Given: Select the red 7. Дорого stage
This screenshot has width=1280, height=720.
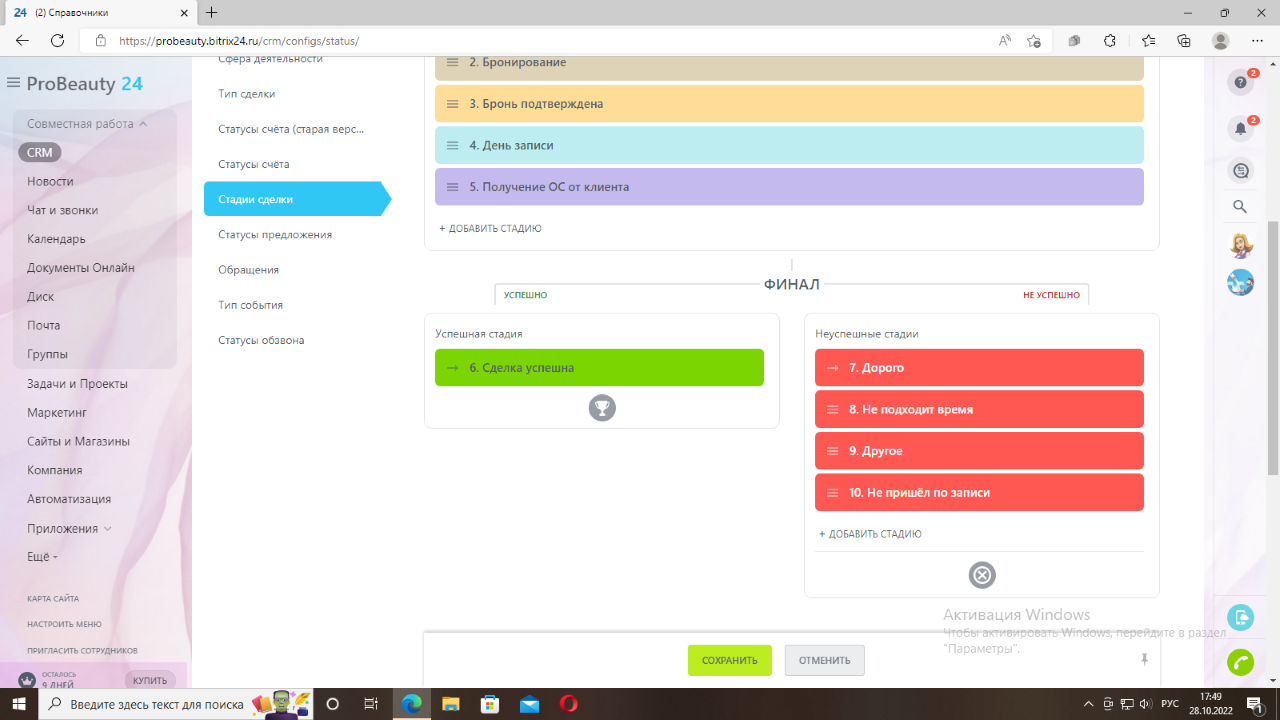Looking at the screenshot, I should point(979,368).
